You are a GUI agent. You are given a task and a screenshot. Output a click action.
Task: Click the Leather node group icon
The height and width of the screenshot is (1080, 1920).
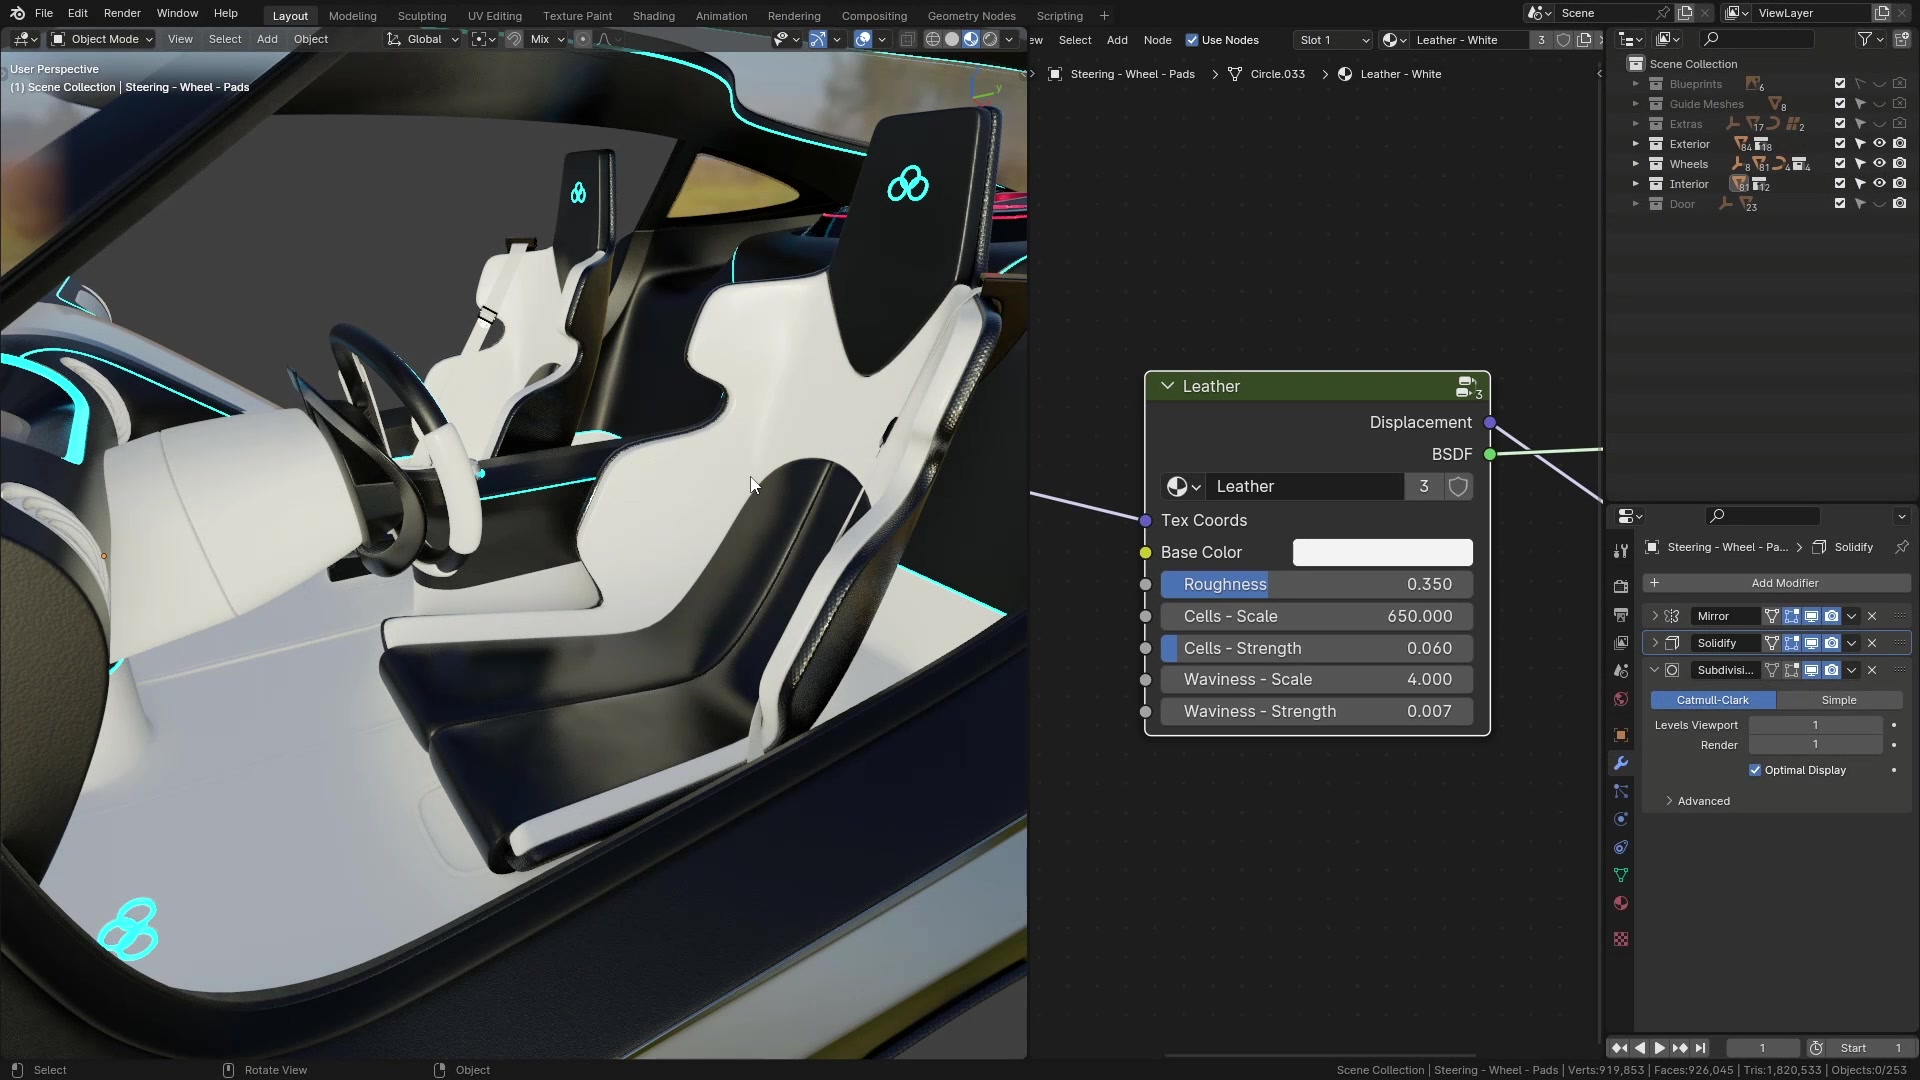click(1468, 386)
